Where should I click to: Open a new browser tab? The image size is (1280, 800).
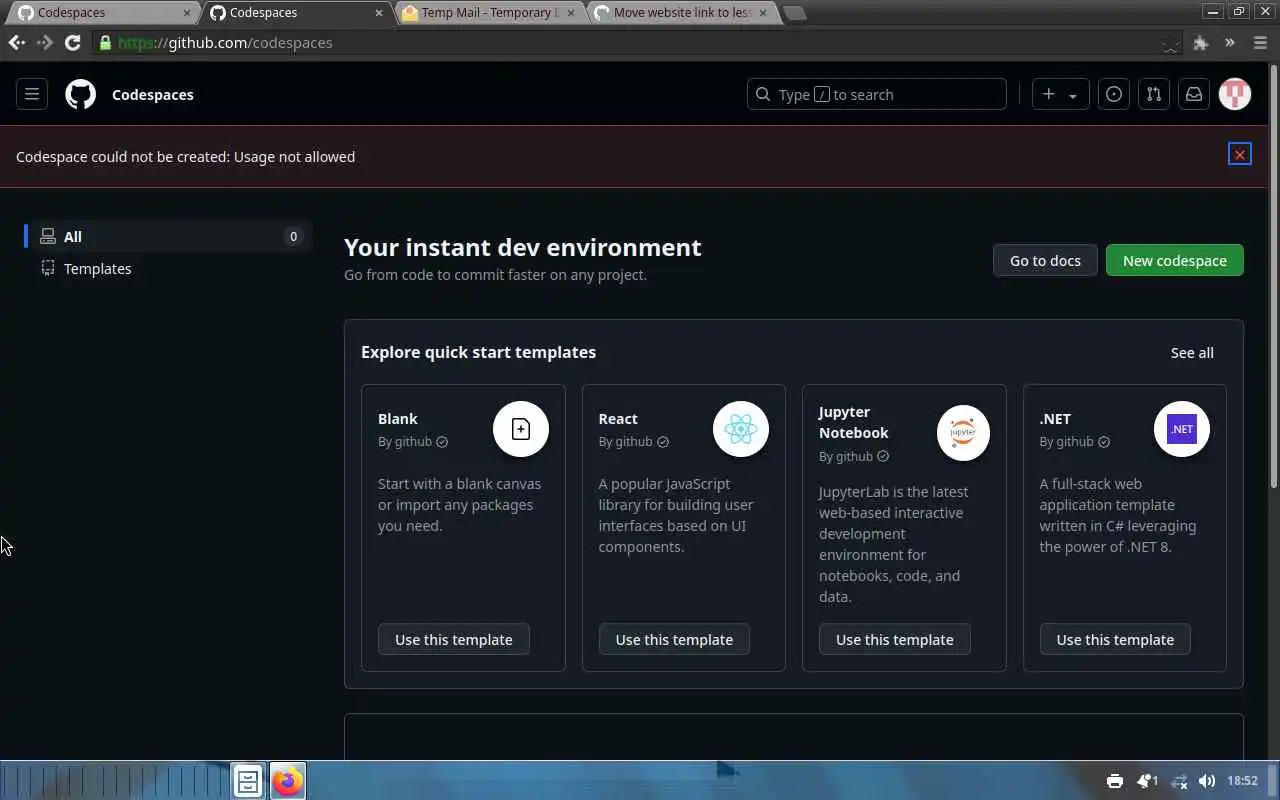point(794,13)
